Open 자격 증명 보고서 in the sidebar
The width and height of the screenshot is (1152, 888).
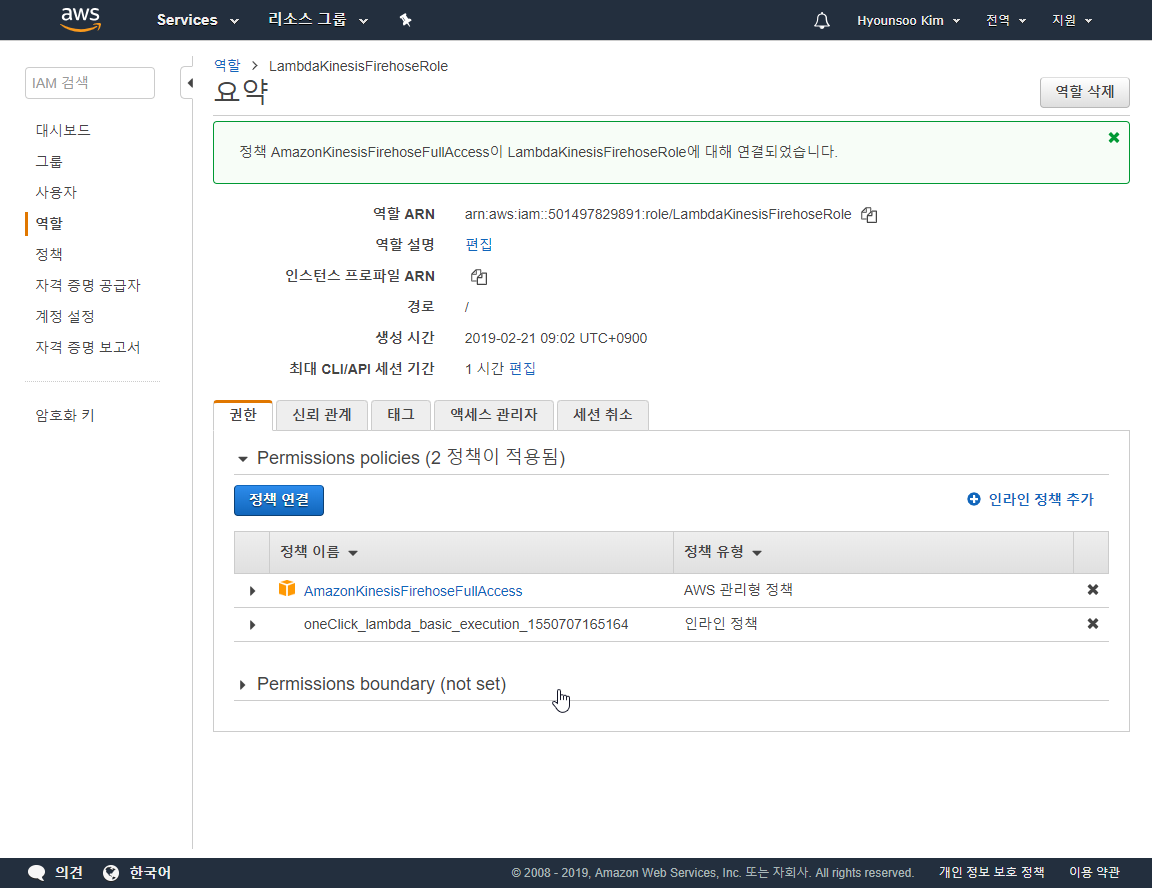pos(88,347)
